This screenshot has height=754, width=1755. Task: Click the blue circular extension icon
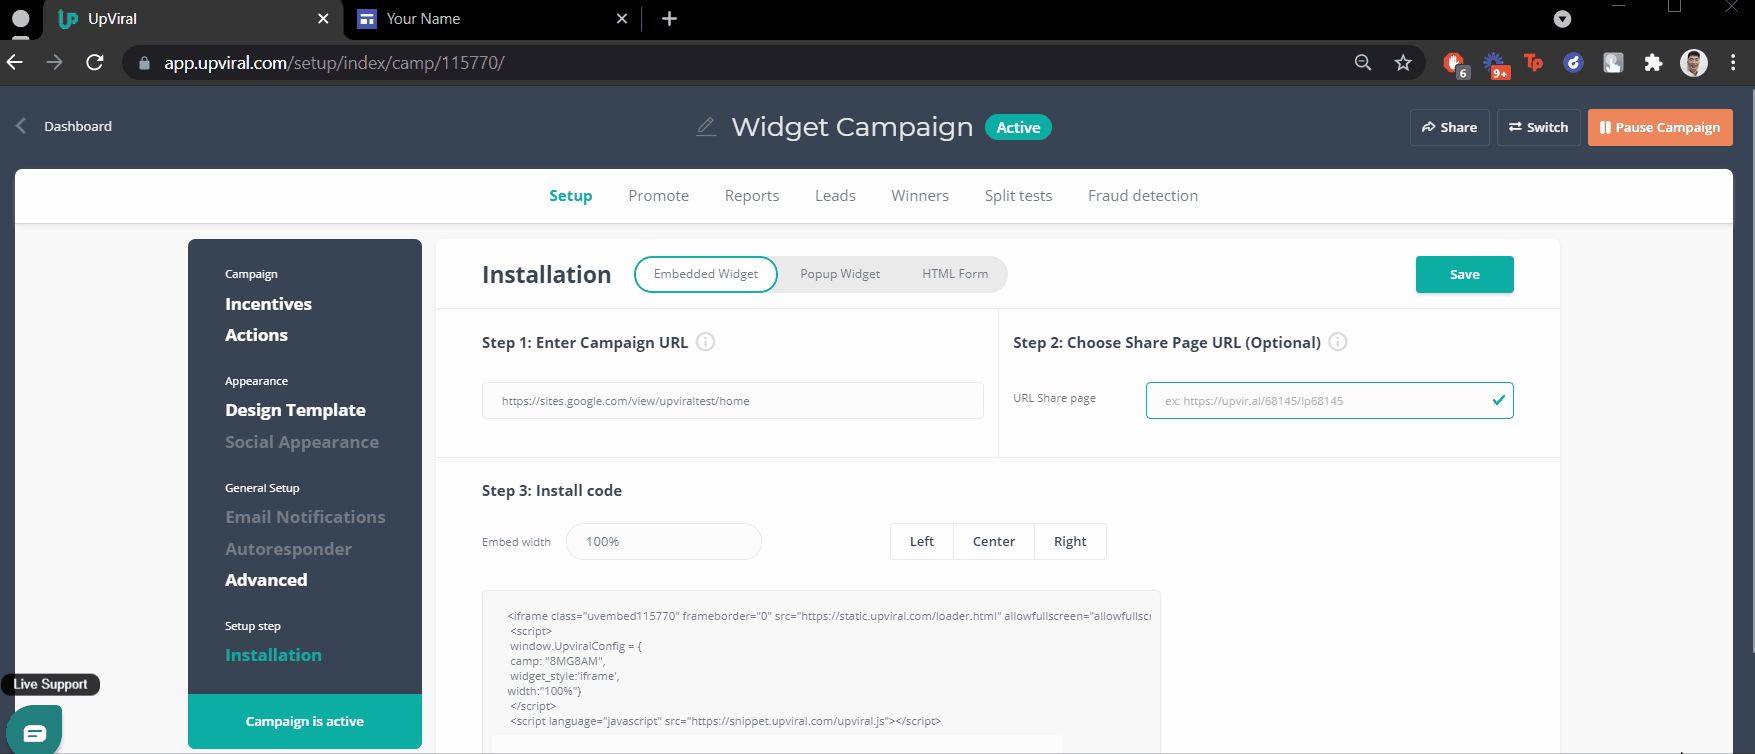coord(1573,63)
